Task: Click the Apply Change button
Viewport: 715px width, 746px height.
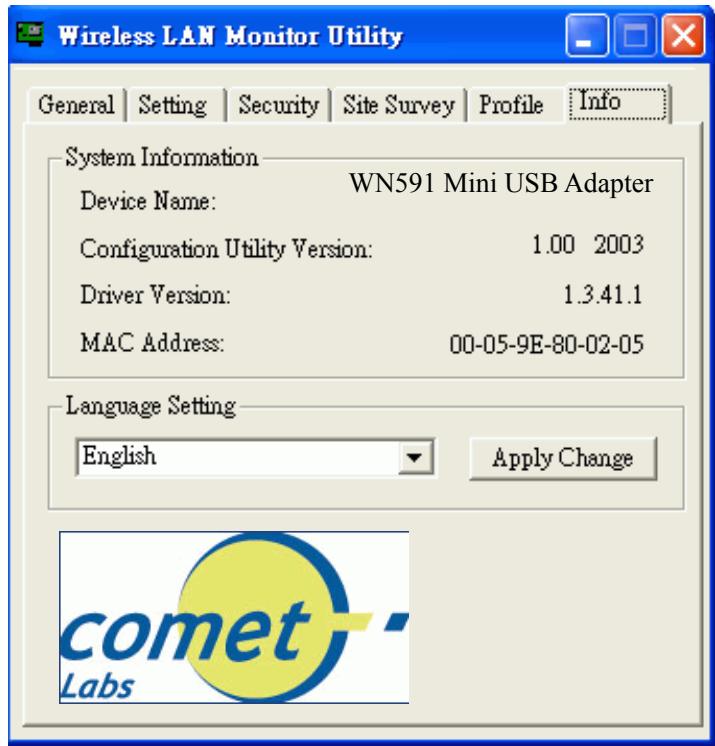Action: 563,458
